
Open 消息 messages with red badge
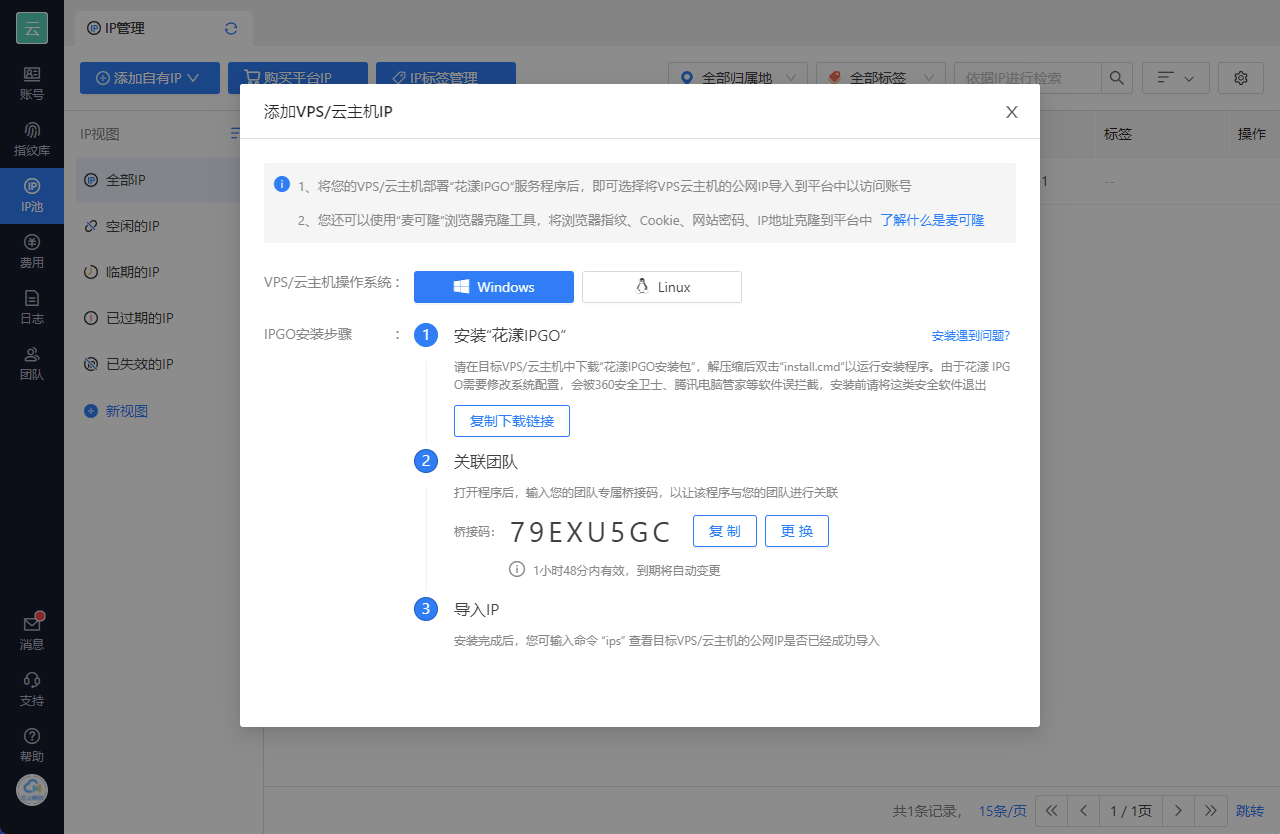(32, 633)
